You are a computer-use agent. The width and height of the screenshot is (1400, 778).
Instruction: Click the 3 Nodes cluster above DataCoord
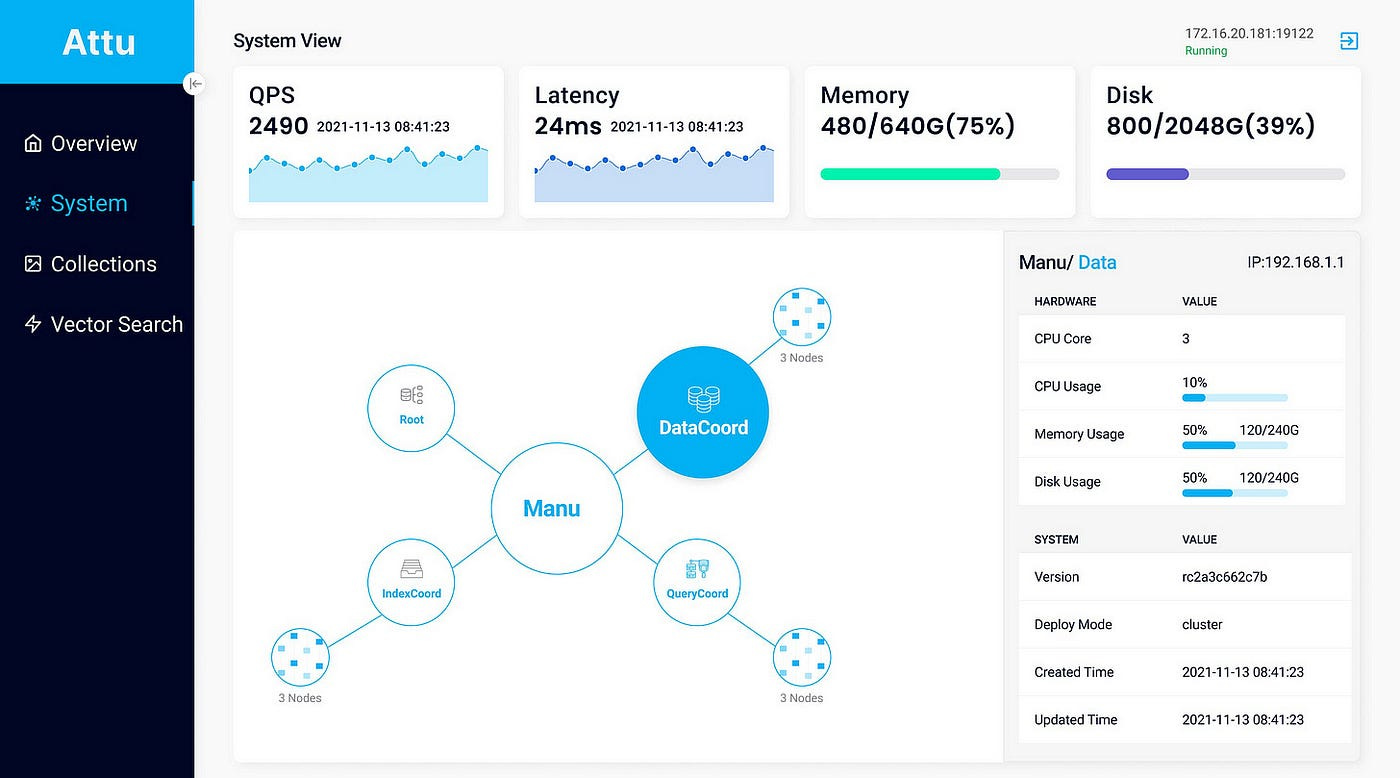click(x=801, y=316)
